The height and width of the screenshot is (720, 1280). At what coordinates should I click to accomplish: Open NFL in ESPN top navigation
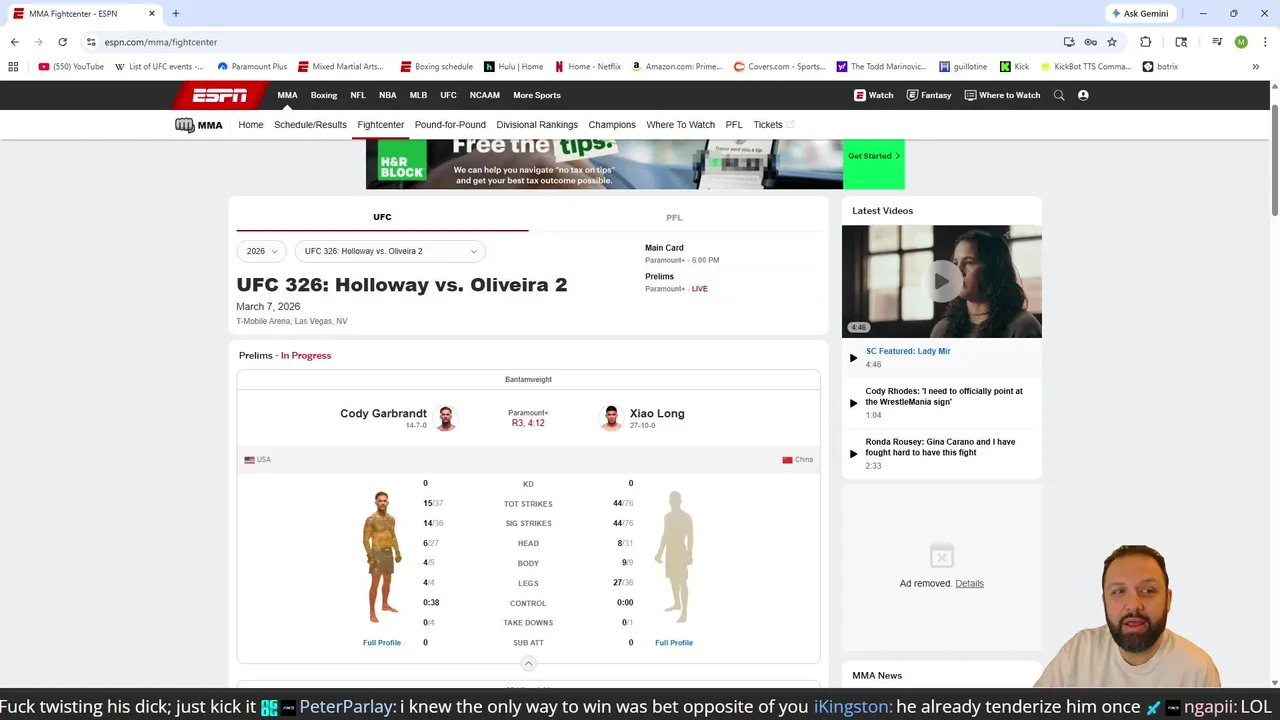(x=358, y=95)
